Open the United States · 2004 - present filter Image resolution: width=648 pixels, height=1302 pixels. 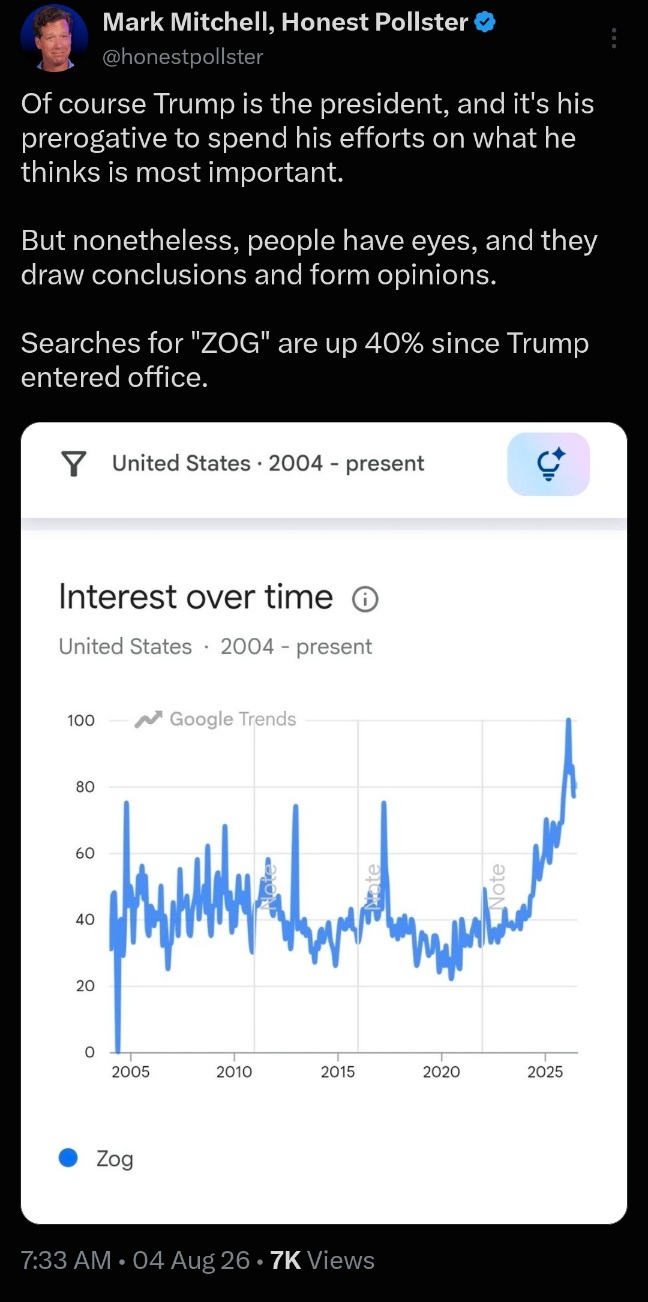click(x=268, y=463)
